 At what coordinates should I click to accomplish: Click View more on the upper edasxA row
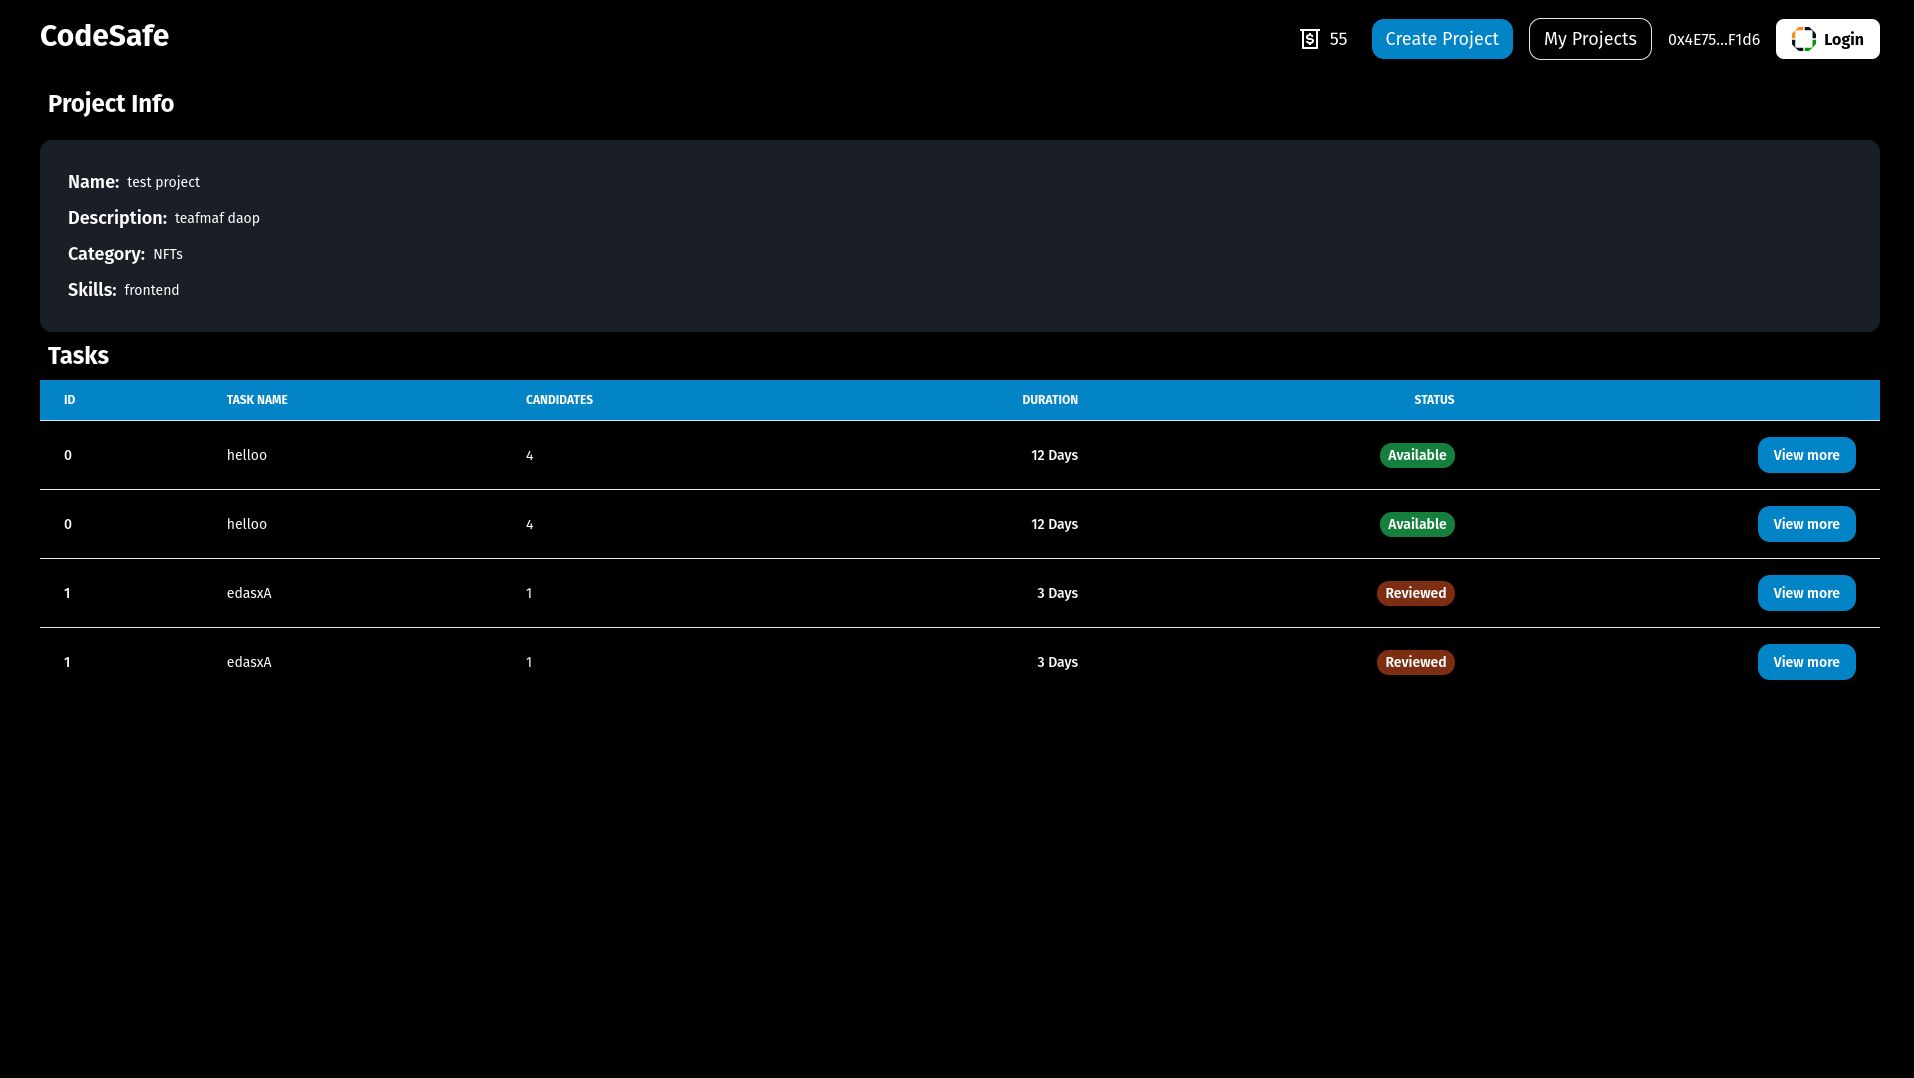(x=1806, y=593)
